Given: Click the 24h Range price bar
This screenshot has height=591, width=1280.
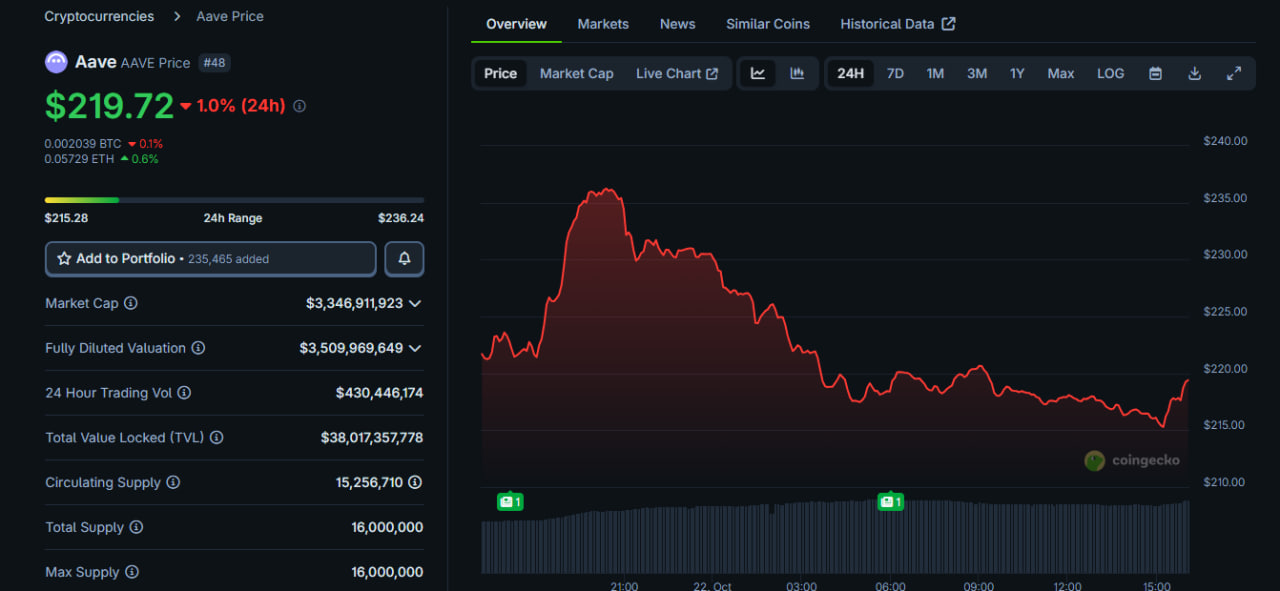Looking at the screenshot, I should point(234,200).
